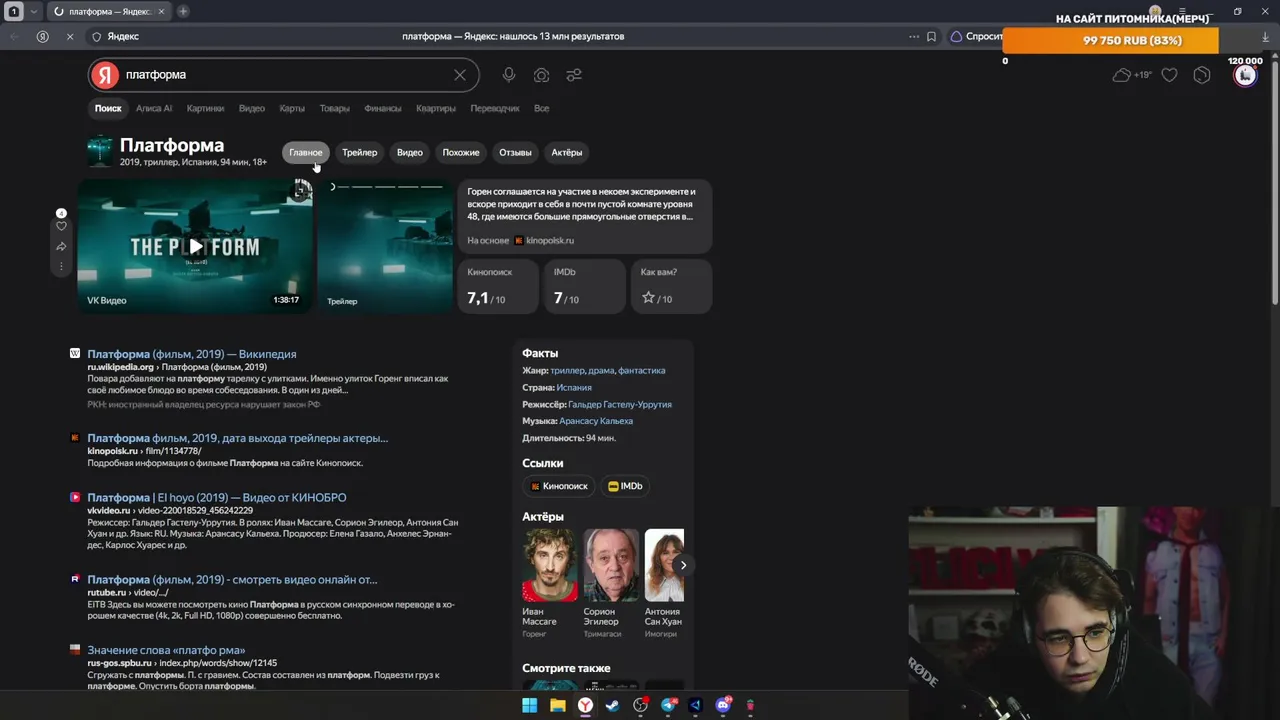
Task: Open Windows Start menu
Action: coord(529,705)
